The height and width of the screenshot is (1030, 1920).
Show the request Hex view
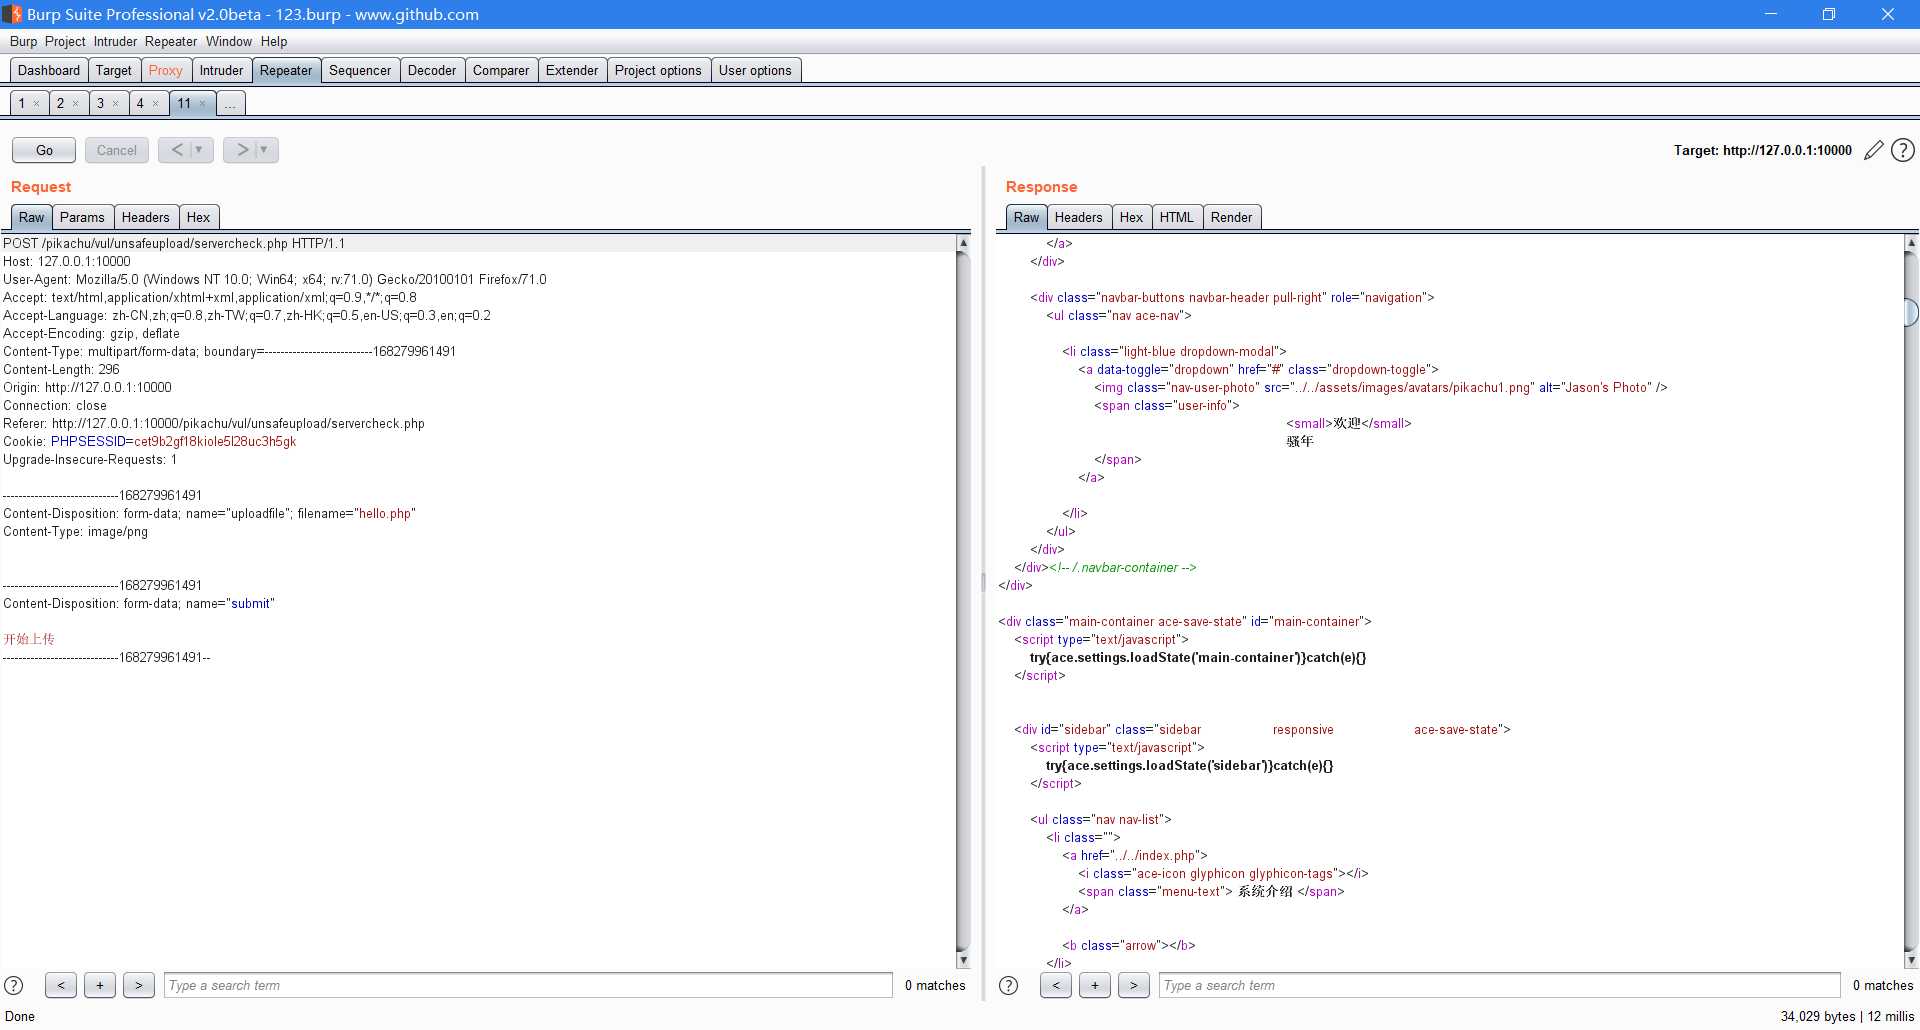pyautogui.click(x=199, y=217)
